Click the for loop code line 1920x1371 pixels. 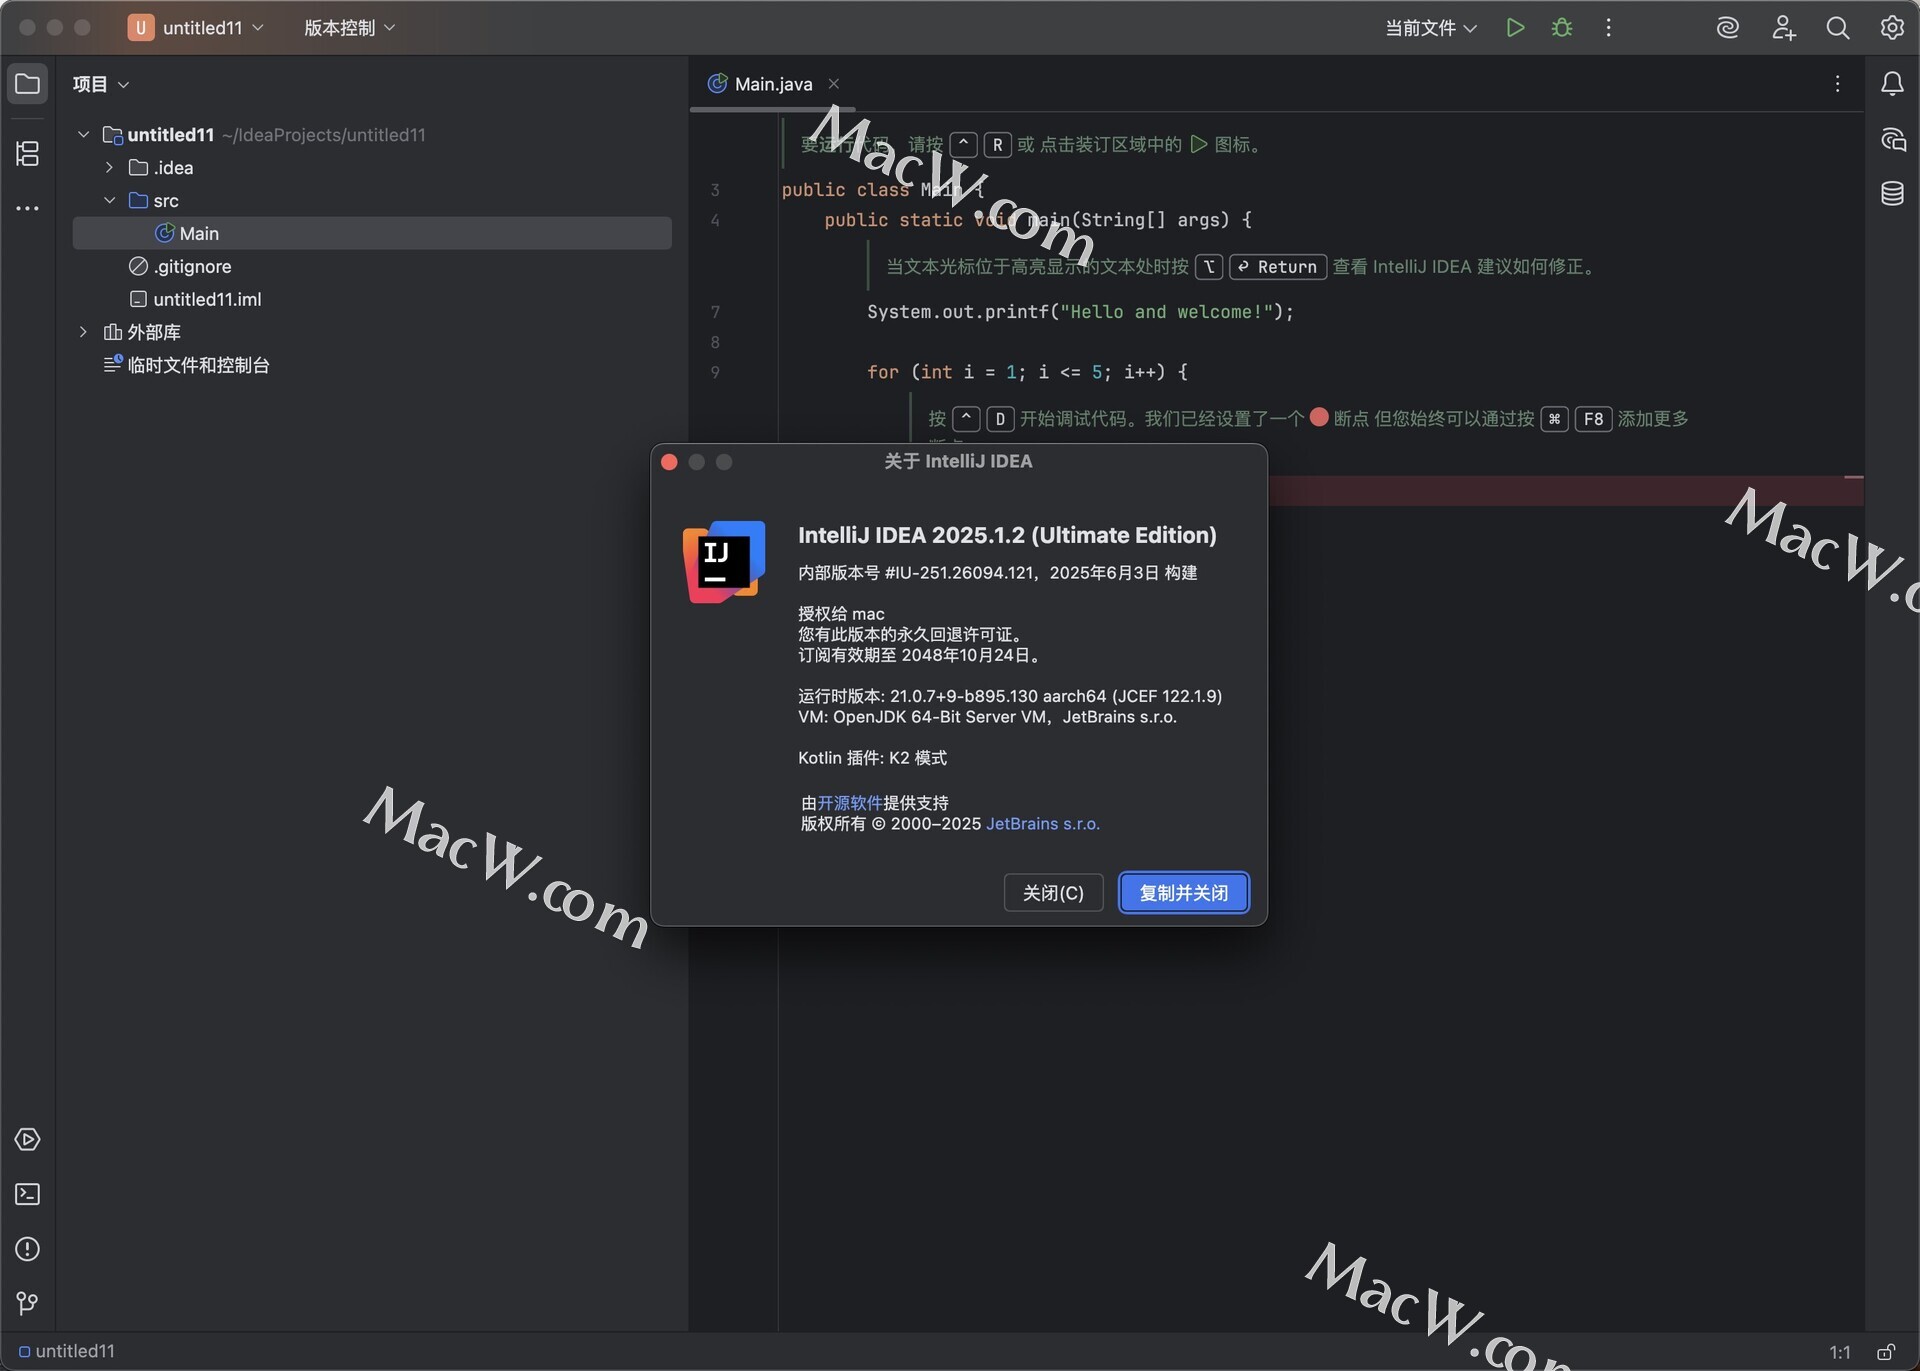point(1027,372)
